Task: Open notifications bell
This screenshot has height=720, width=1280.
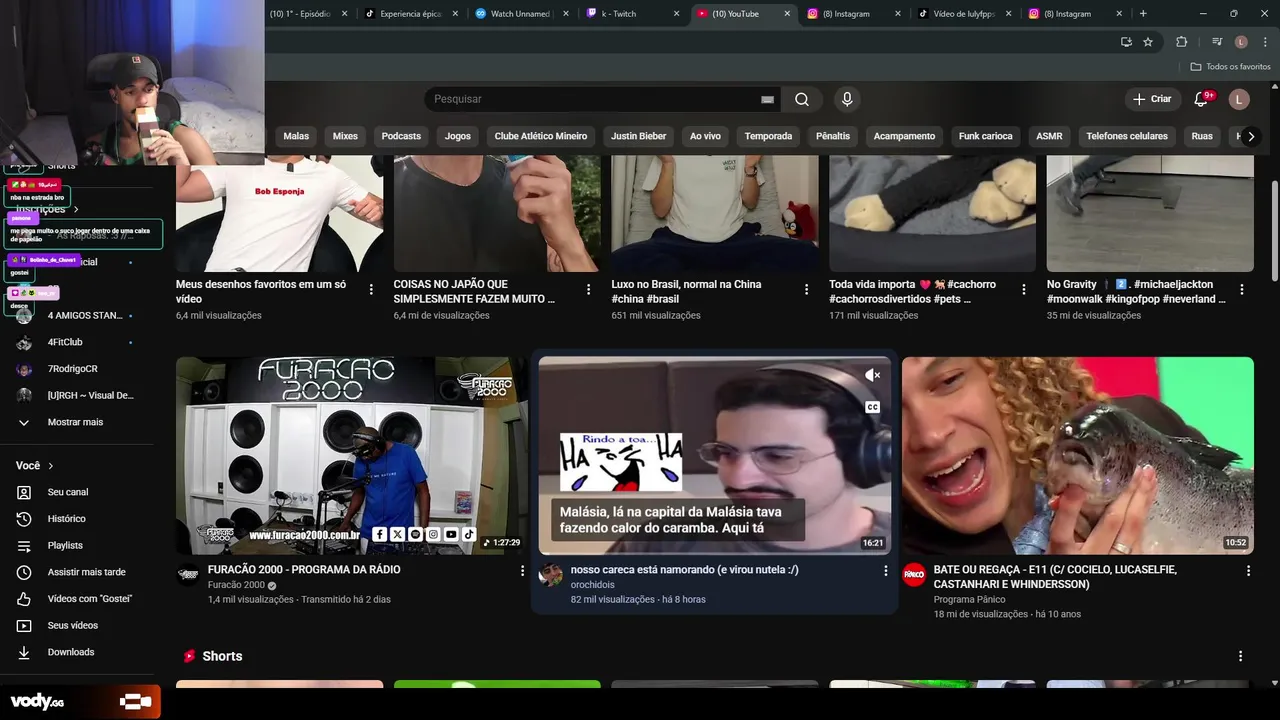Action: (x=1202, y=99)
